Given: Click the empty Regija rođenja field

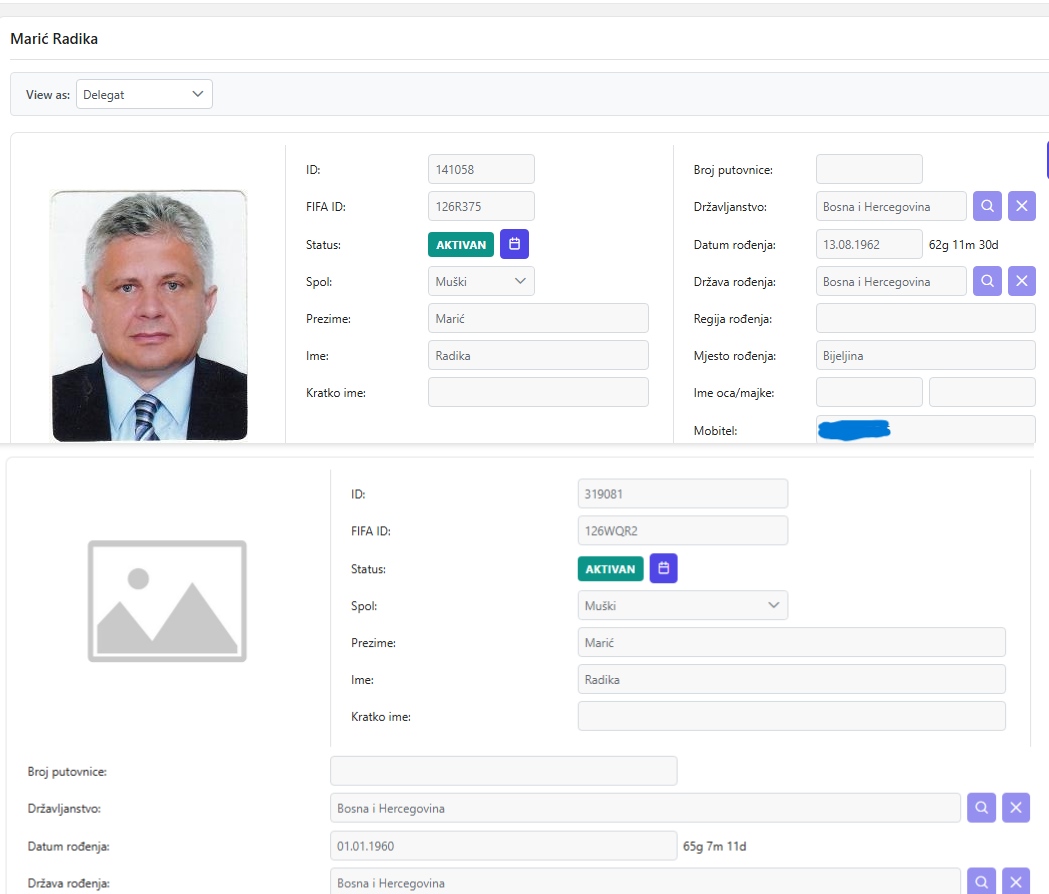Looking at the screenshot, I should (925, 319).
